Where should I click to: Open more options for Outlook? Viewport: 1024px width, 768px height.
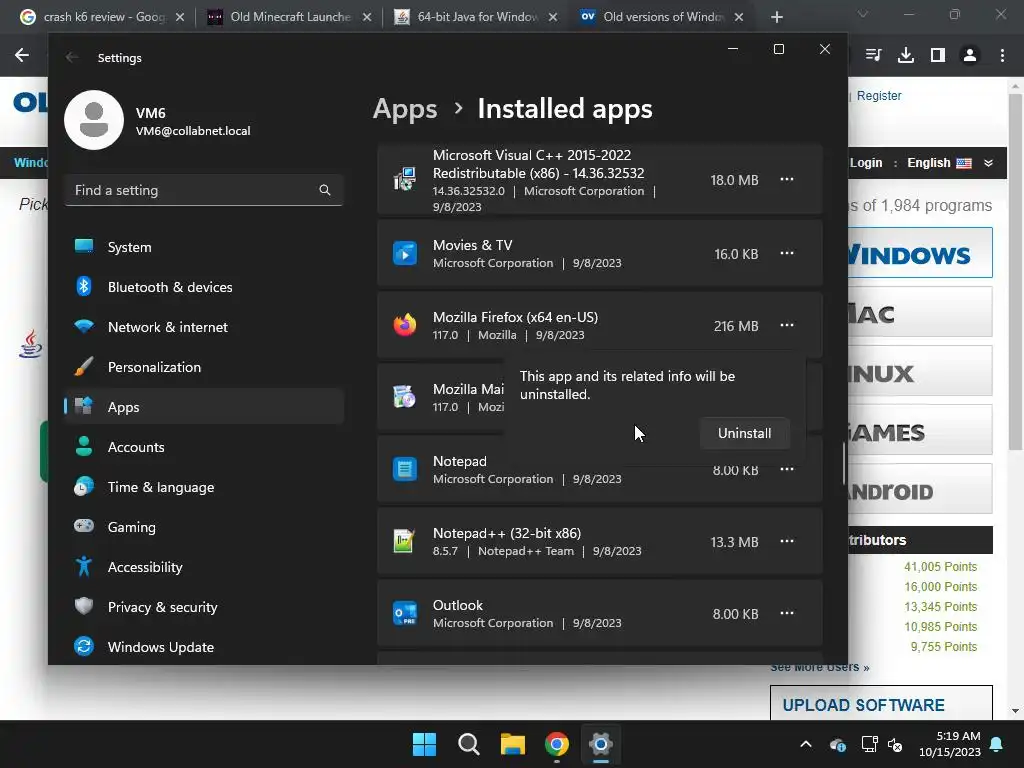click(x=787, y=613)
